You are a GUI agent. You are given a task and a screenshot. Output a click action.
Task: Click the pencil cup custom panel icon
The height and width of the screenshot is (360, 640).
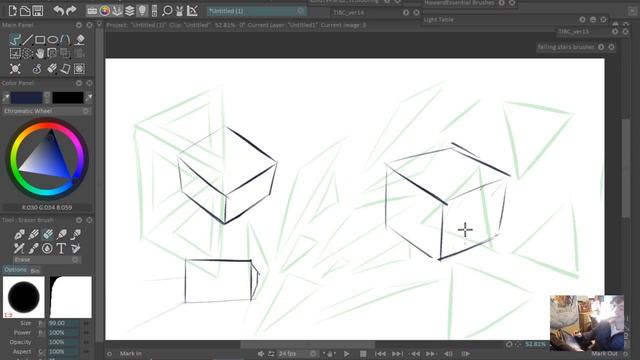click(x=179, y=11)
